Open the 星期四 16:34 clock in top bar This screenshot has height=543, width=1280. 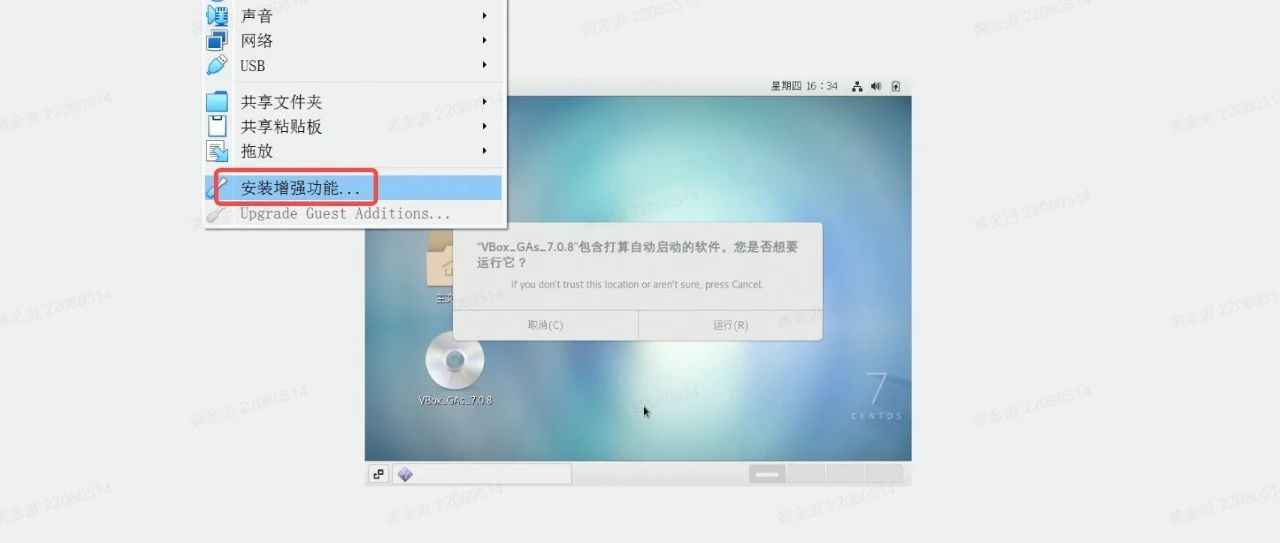(x=804, y=86)
